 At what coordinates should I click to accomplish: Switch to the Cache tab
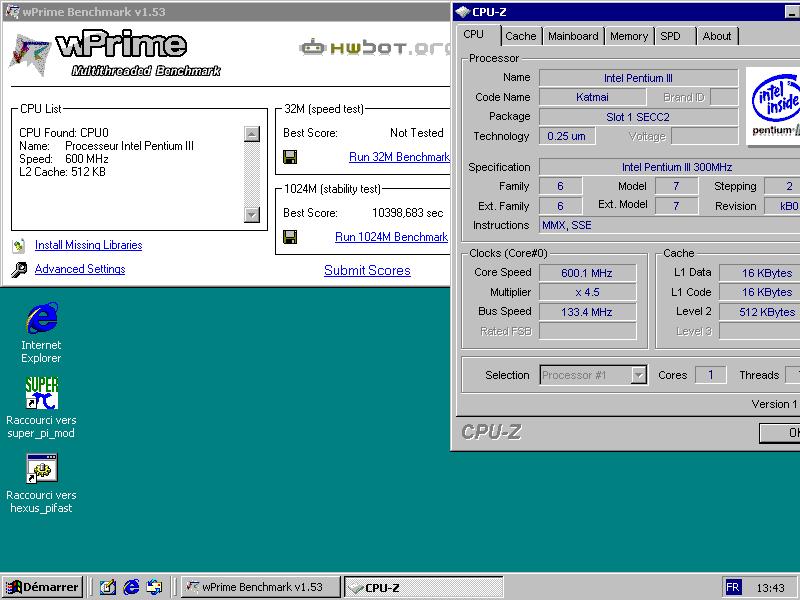521,36
